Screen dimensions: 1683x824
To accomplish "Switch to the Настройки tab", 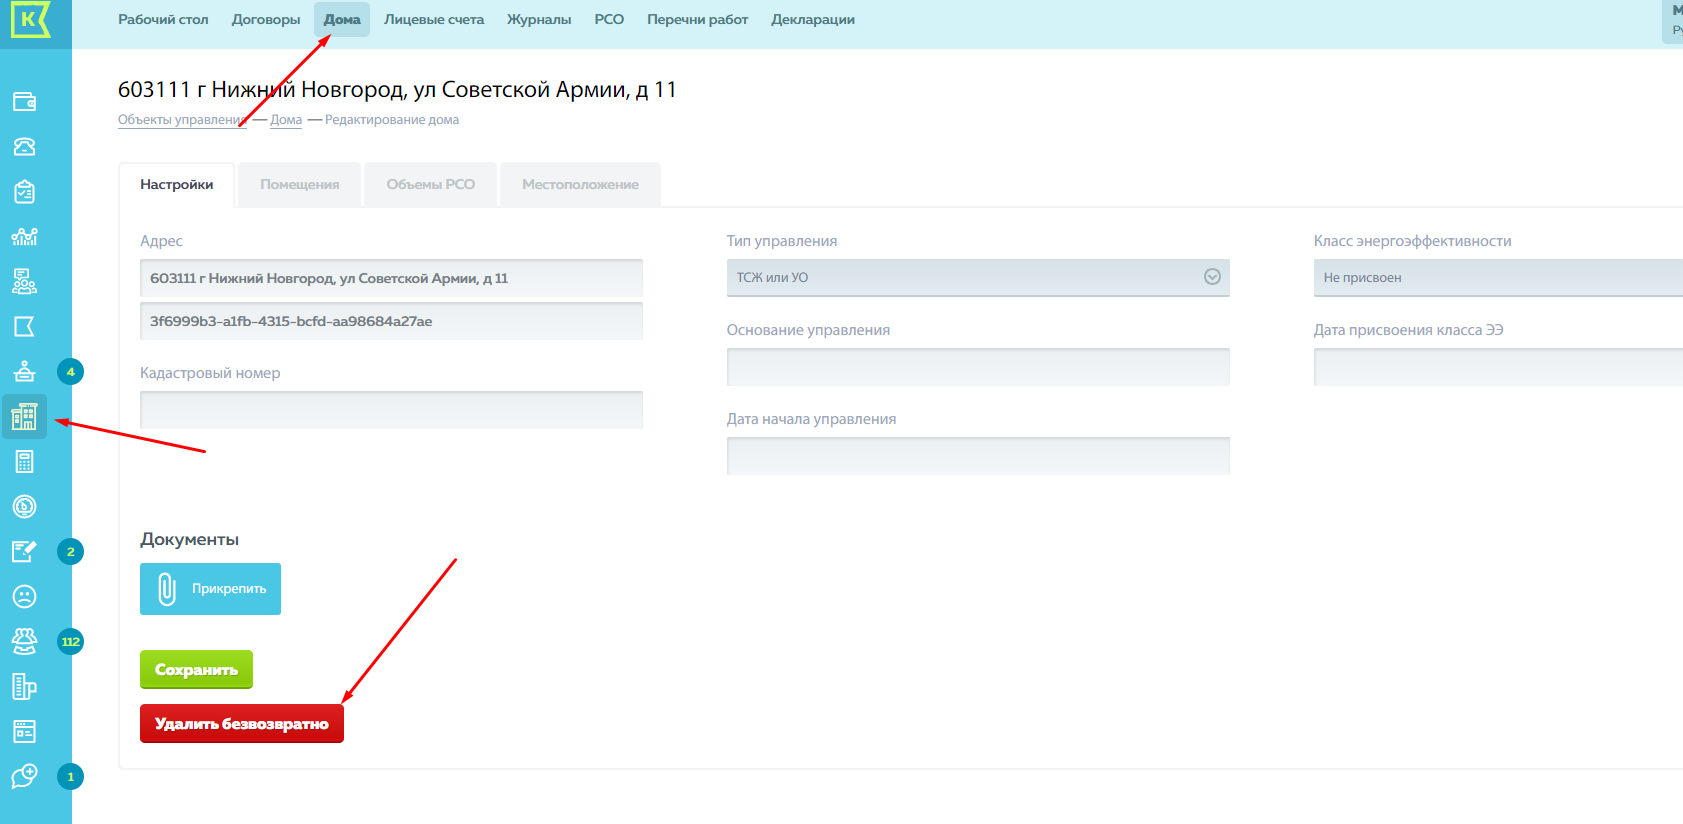I will [x=177, y=185].
